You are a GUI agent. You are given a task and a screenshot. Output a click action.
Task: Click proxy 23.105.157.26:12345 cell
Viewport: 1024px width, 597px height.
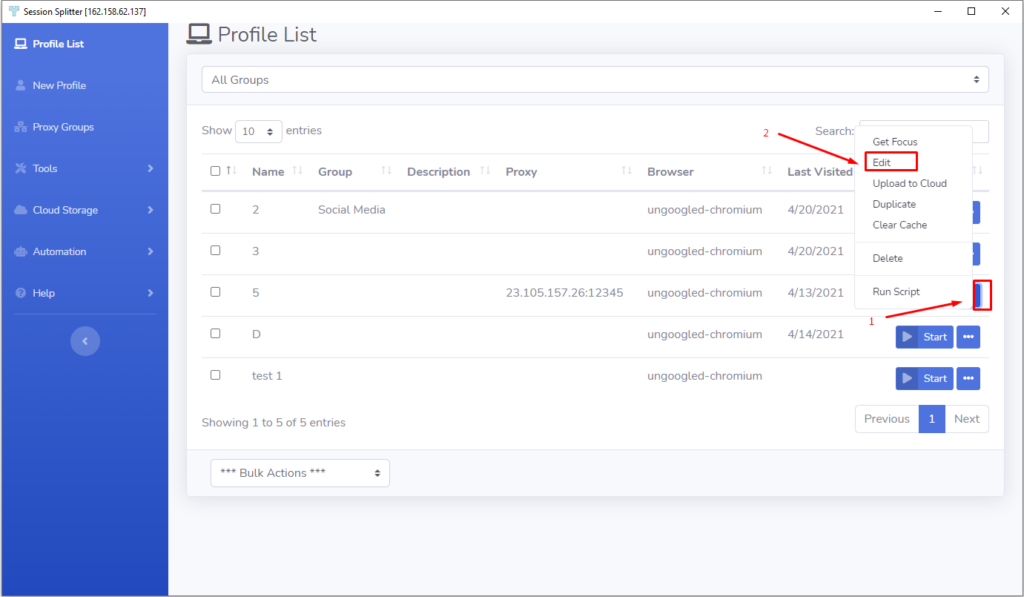coord(564,293)
